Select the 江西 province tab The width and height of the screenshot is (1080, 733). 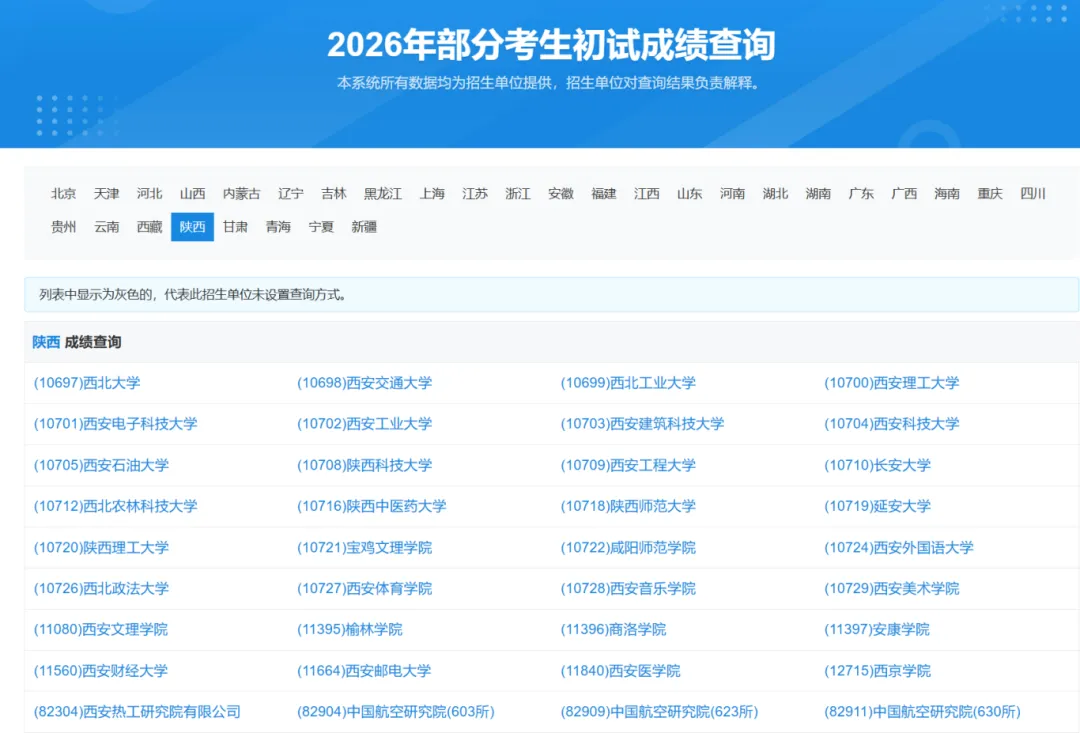pyautogui.click(x=647, y=194)
